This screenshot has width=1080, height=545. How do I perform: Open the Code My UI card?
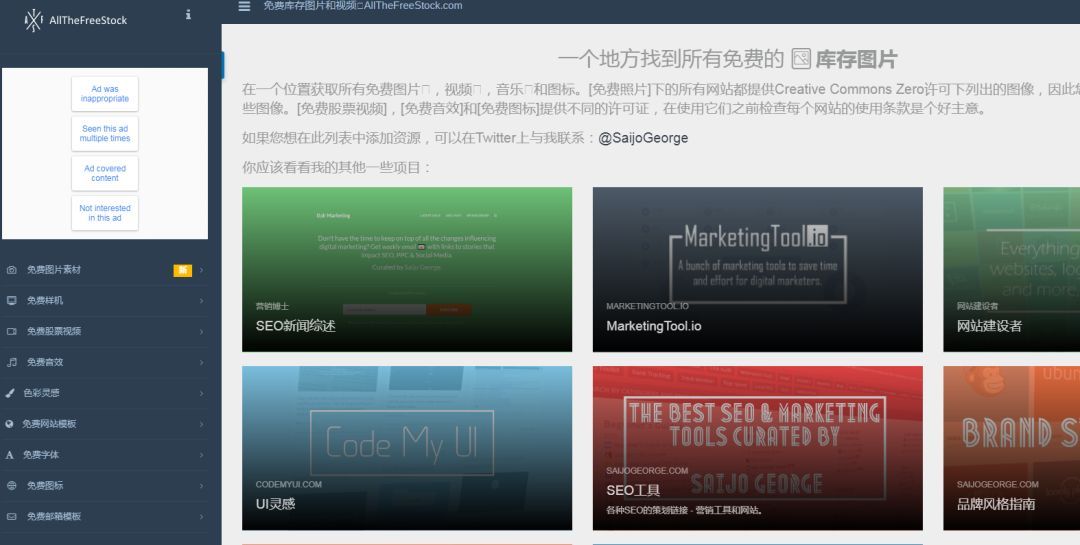click(x=407, y=448)
